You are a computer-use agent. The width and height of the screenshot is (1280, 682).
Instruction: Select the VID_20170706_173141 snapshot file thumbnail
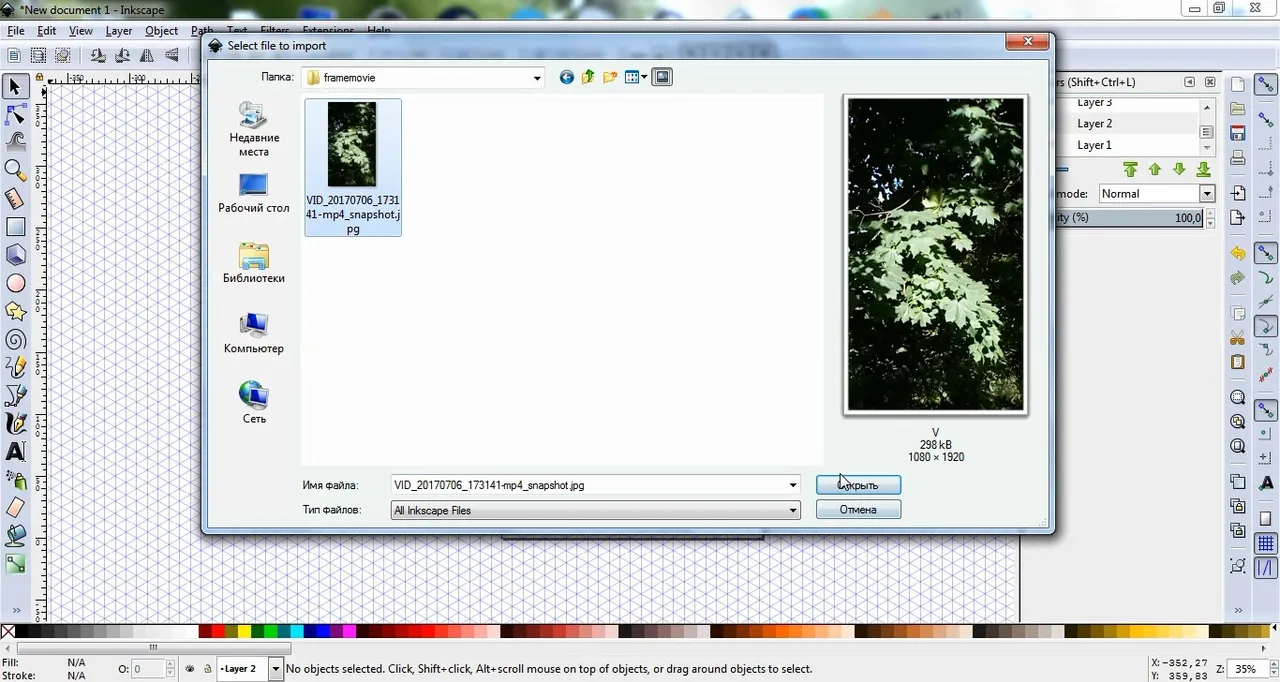pos(352,167)
